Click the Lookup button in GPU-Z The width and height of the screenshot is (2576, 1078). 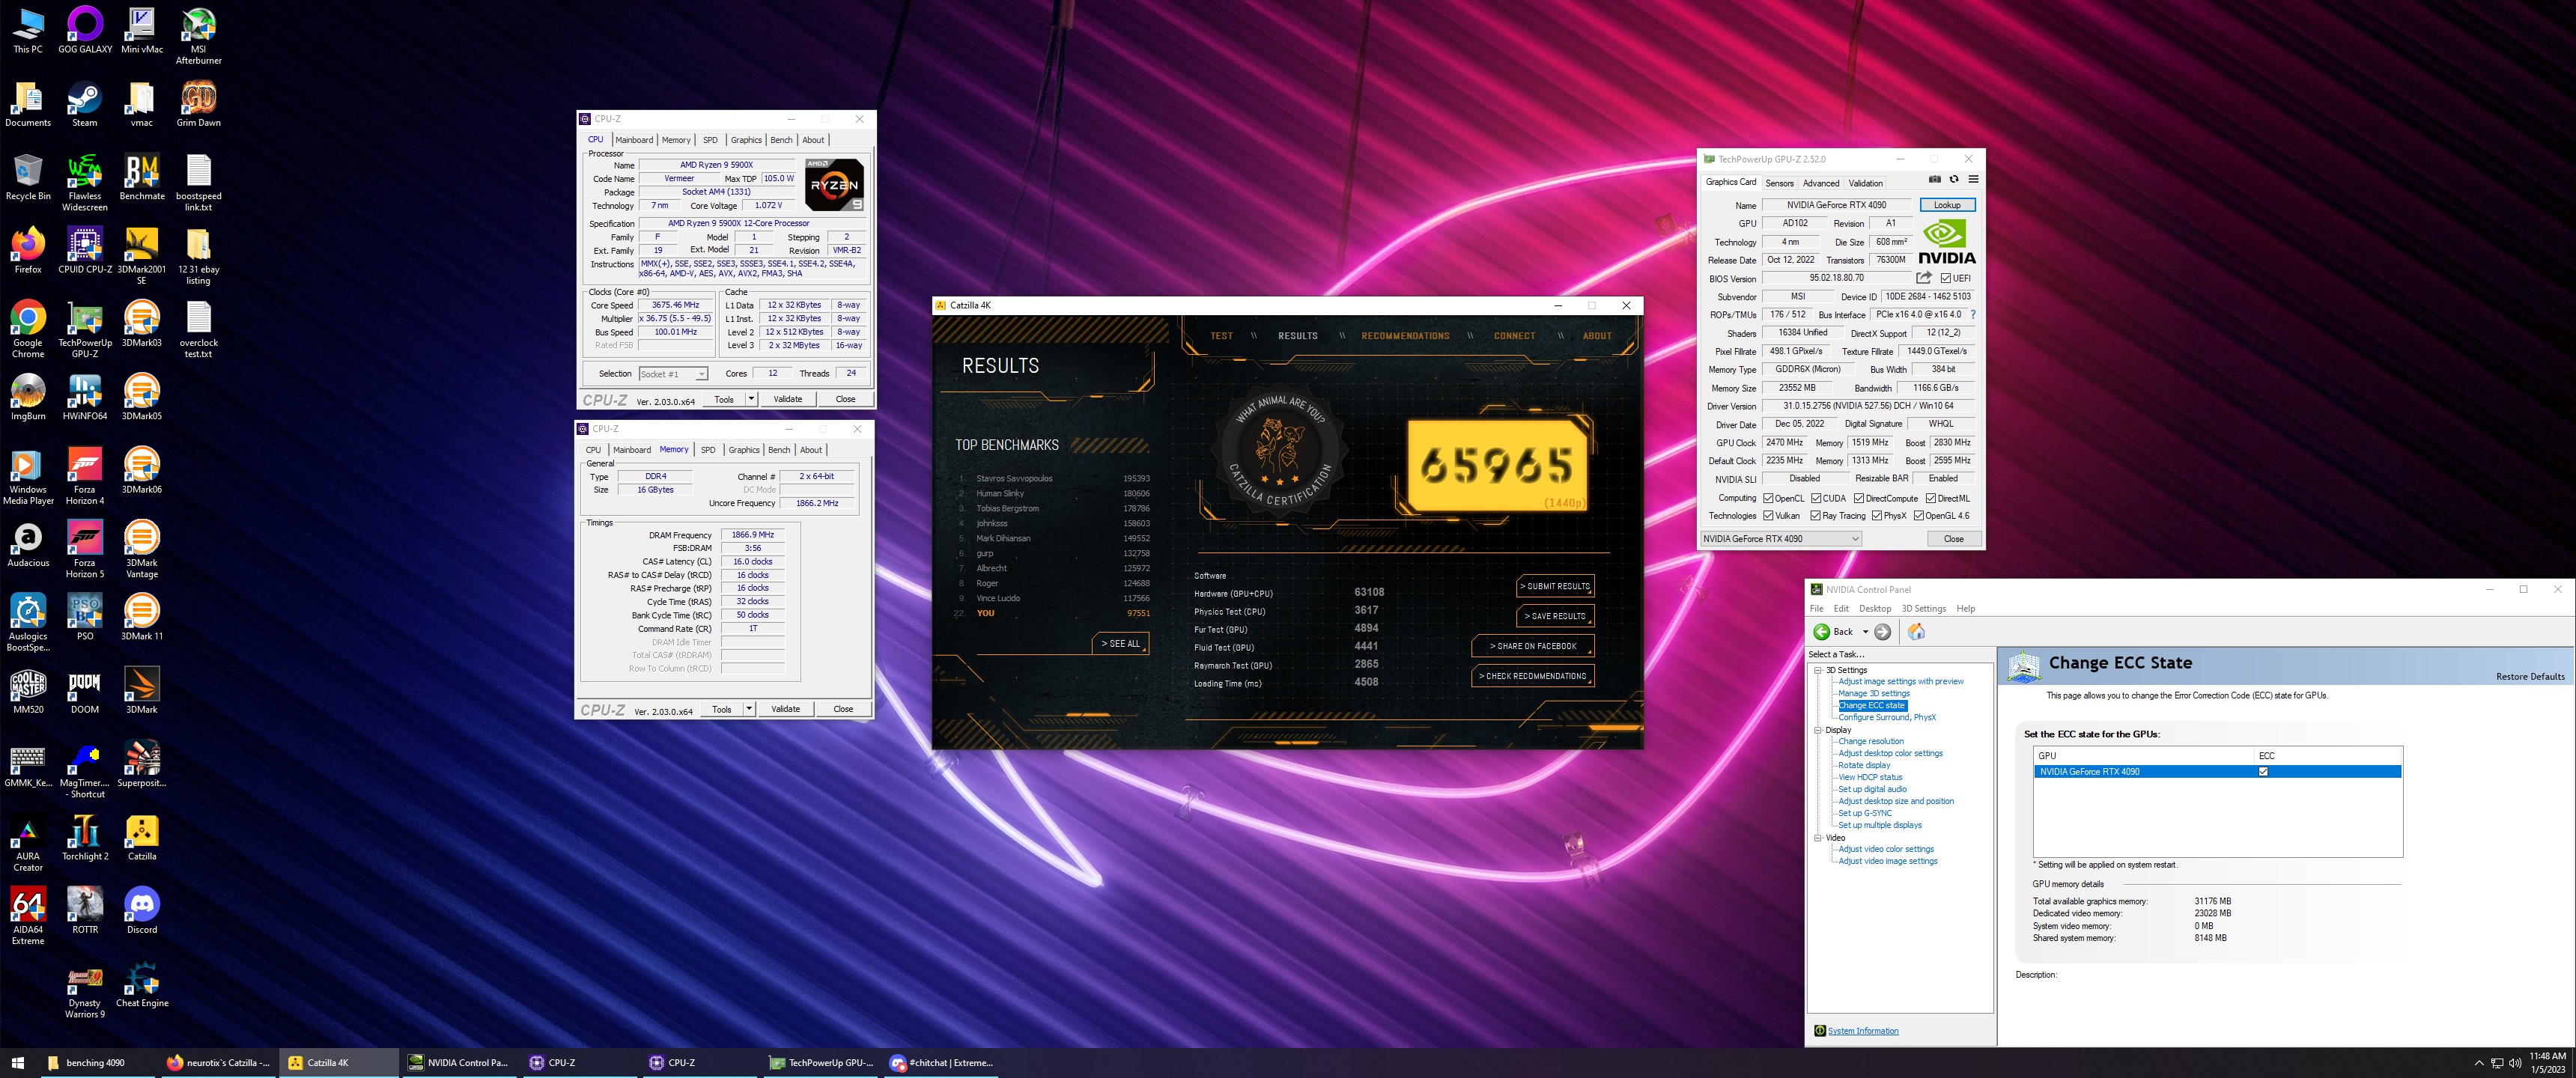(x=1946, y=205)
